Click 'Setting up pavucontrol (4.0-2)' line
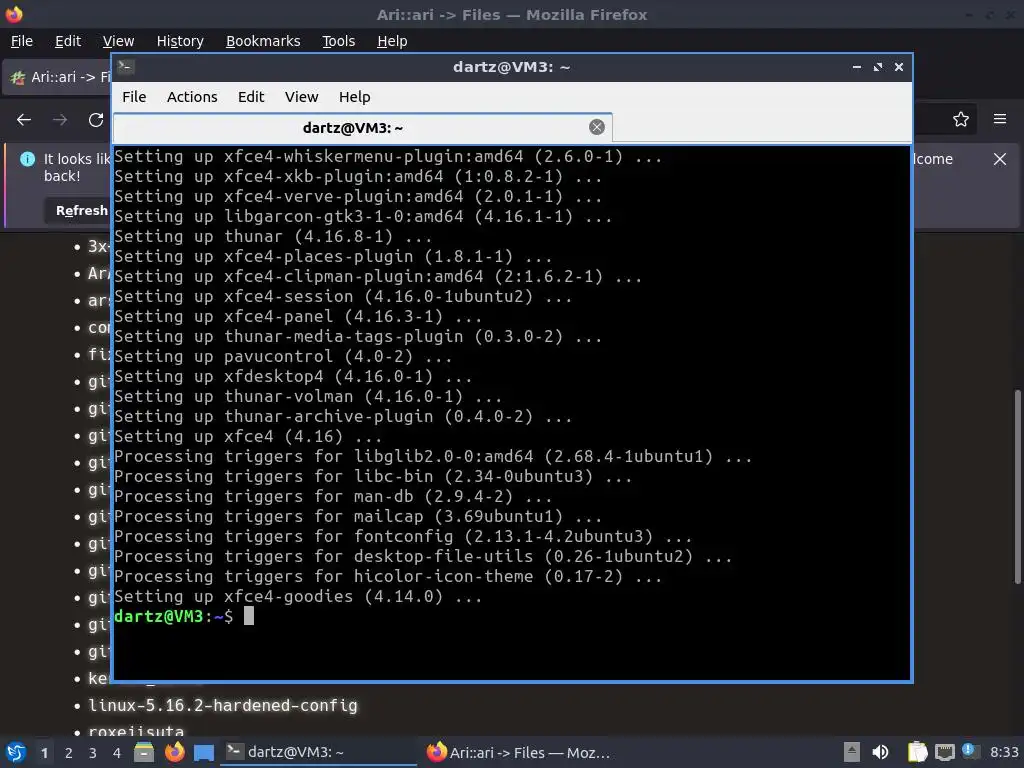This screenshot has width=1024, height=768. (x=283, y=357)
